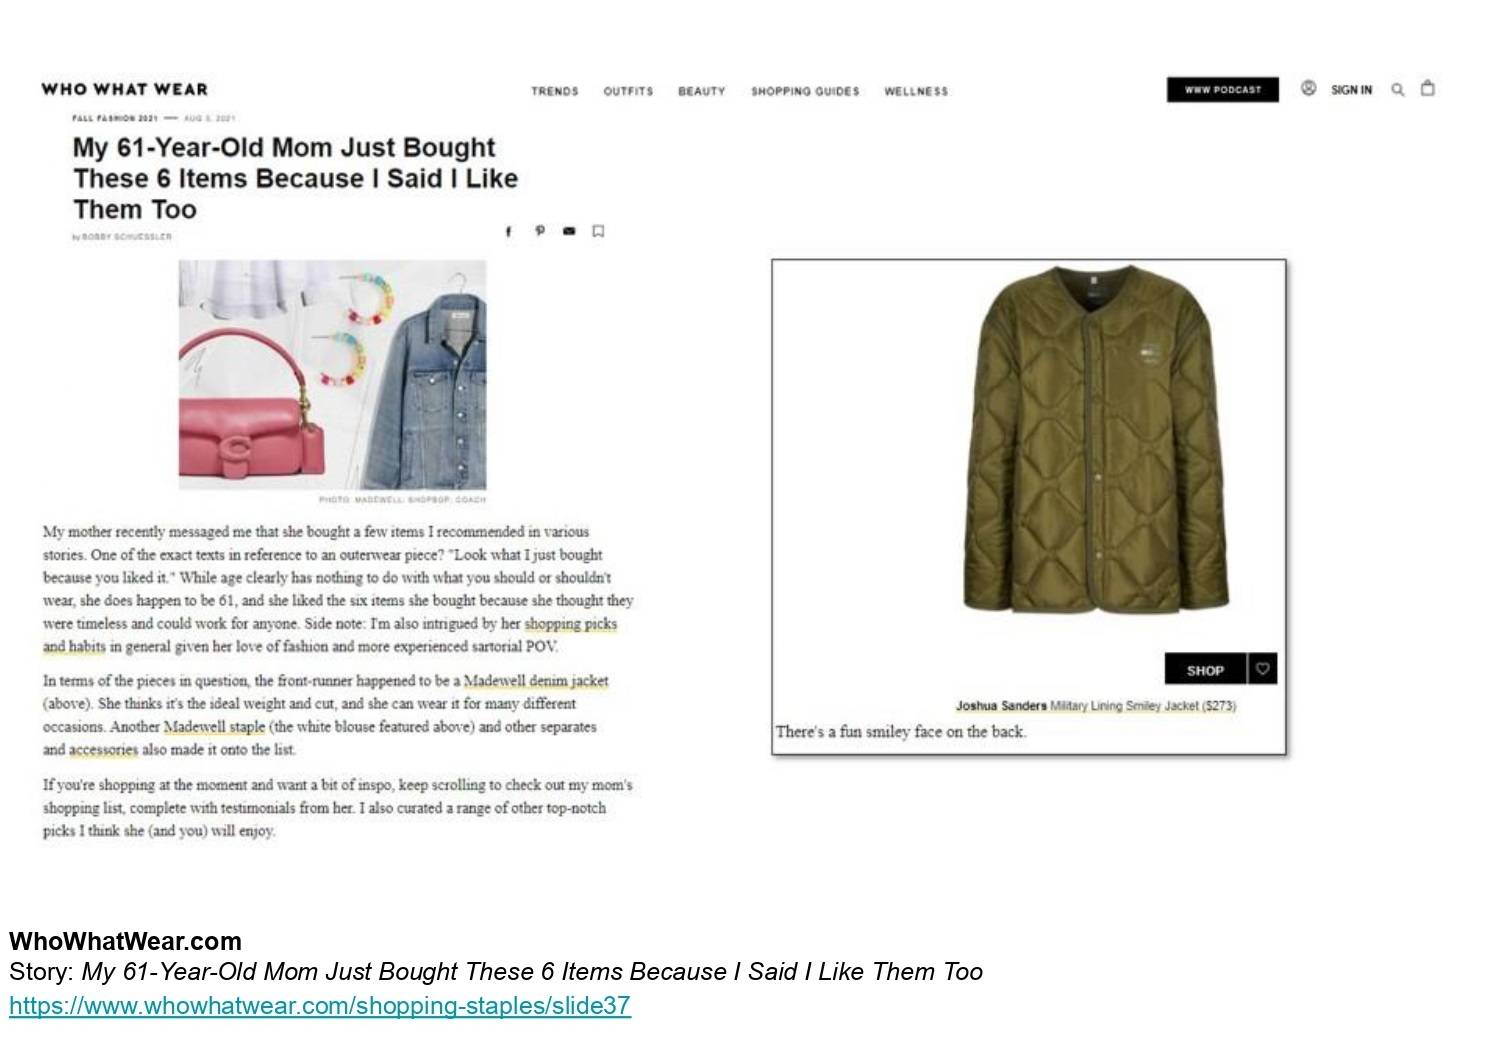Open the search magnifier icon
Screen dimensions: 1495x1050
tap(1398, 89)
